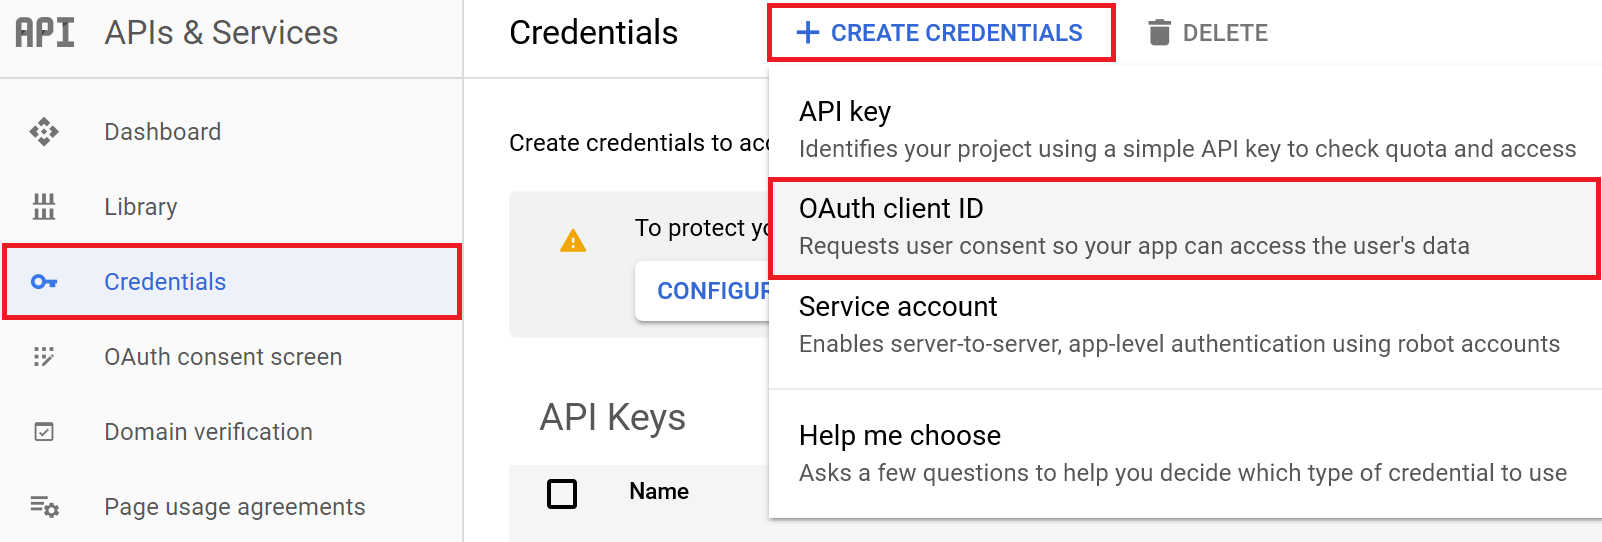1602x542 pixels.
Task: Click the OAuth consent screen icon
Action: (44, 357)
